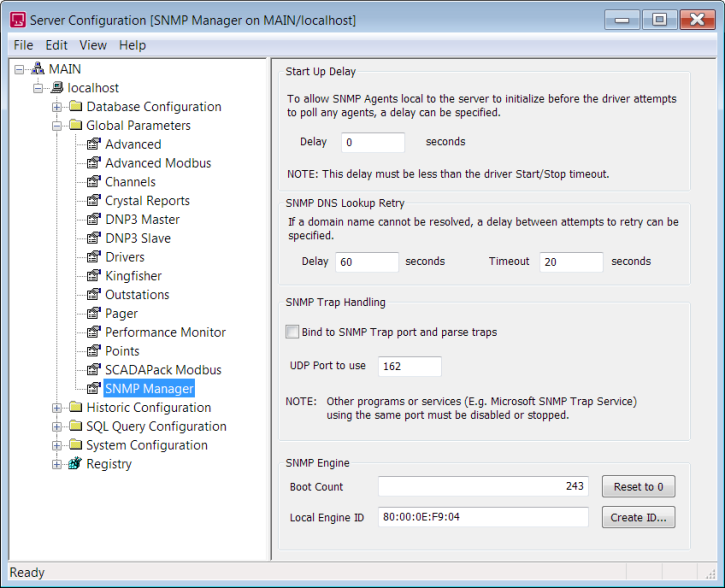
Task: Click the Advanced Modbus settings icon
Action: pos(94,163)
